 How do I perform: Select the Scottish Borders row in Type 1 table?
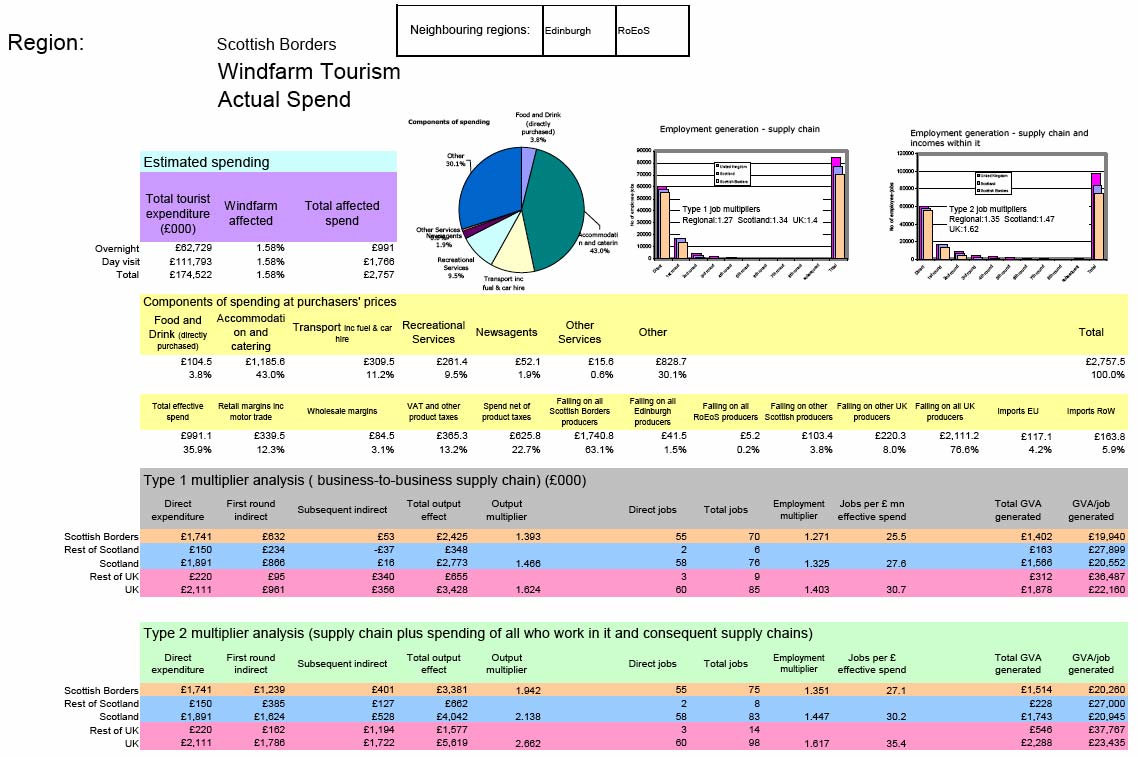click(634, 536)
